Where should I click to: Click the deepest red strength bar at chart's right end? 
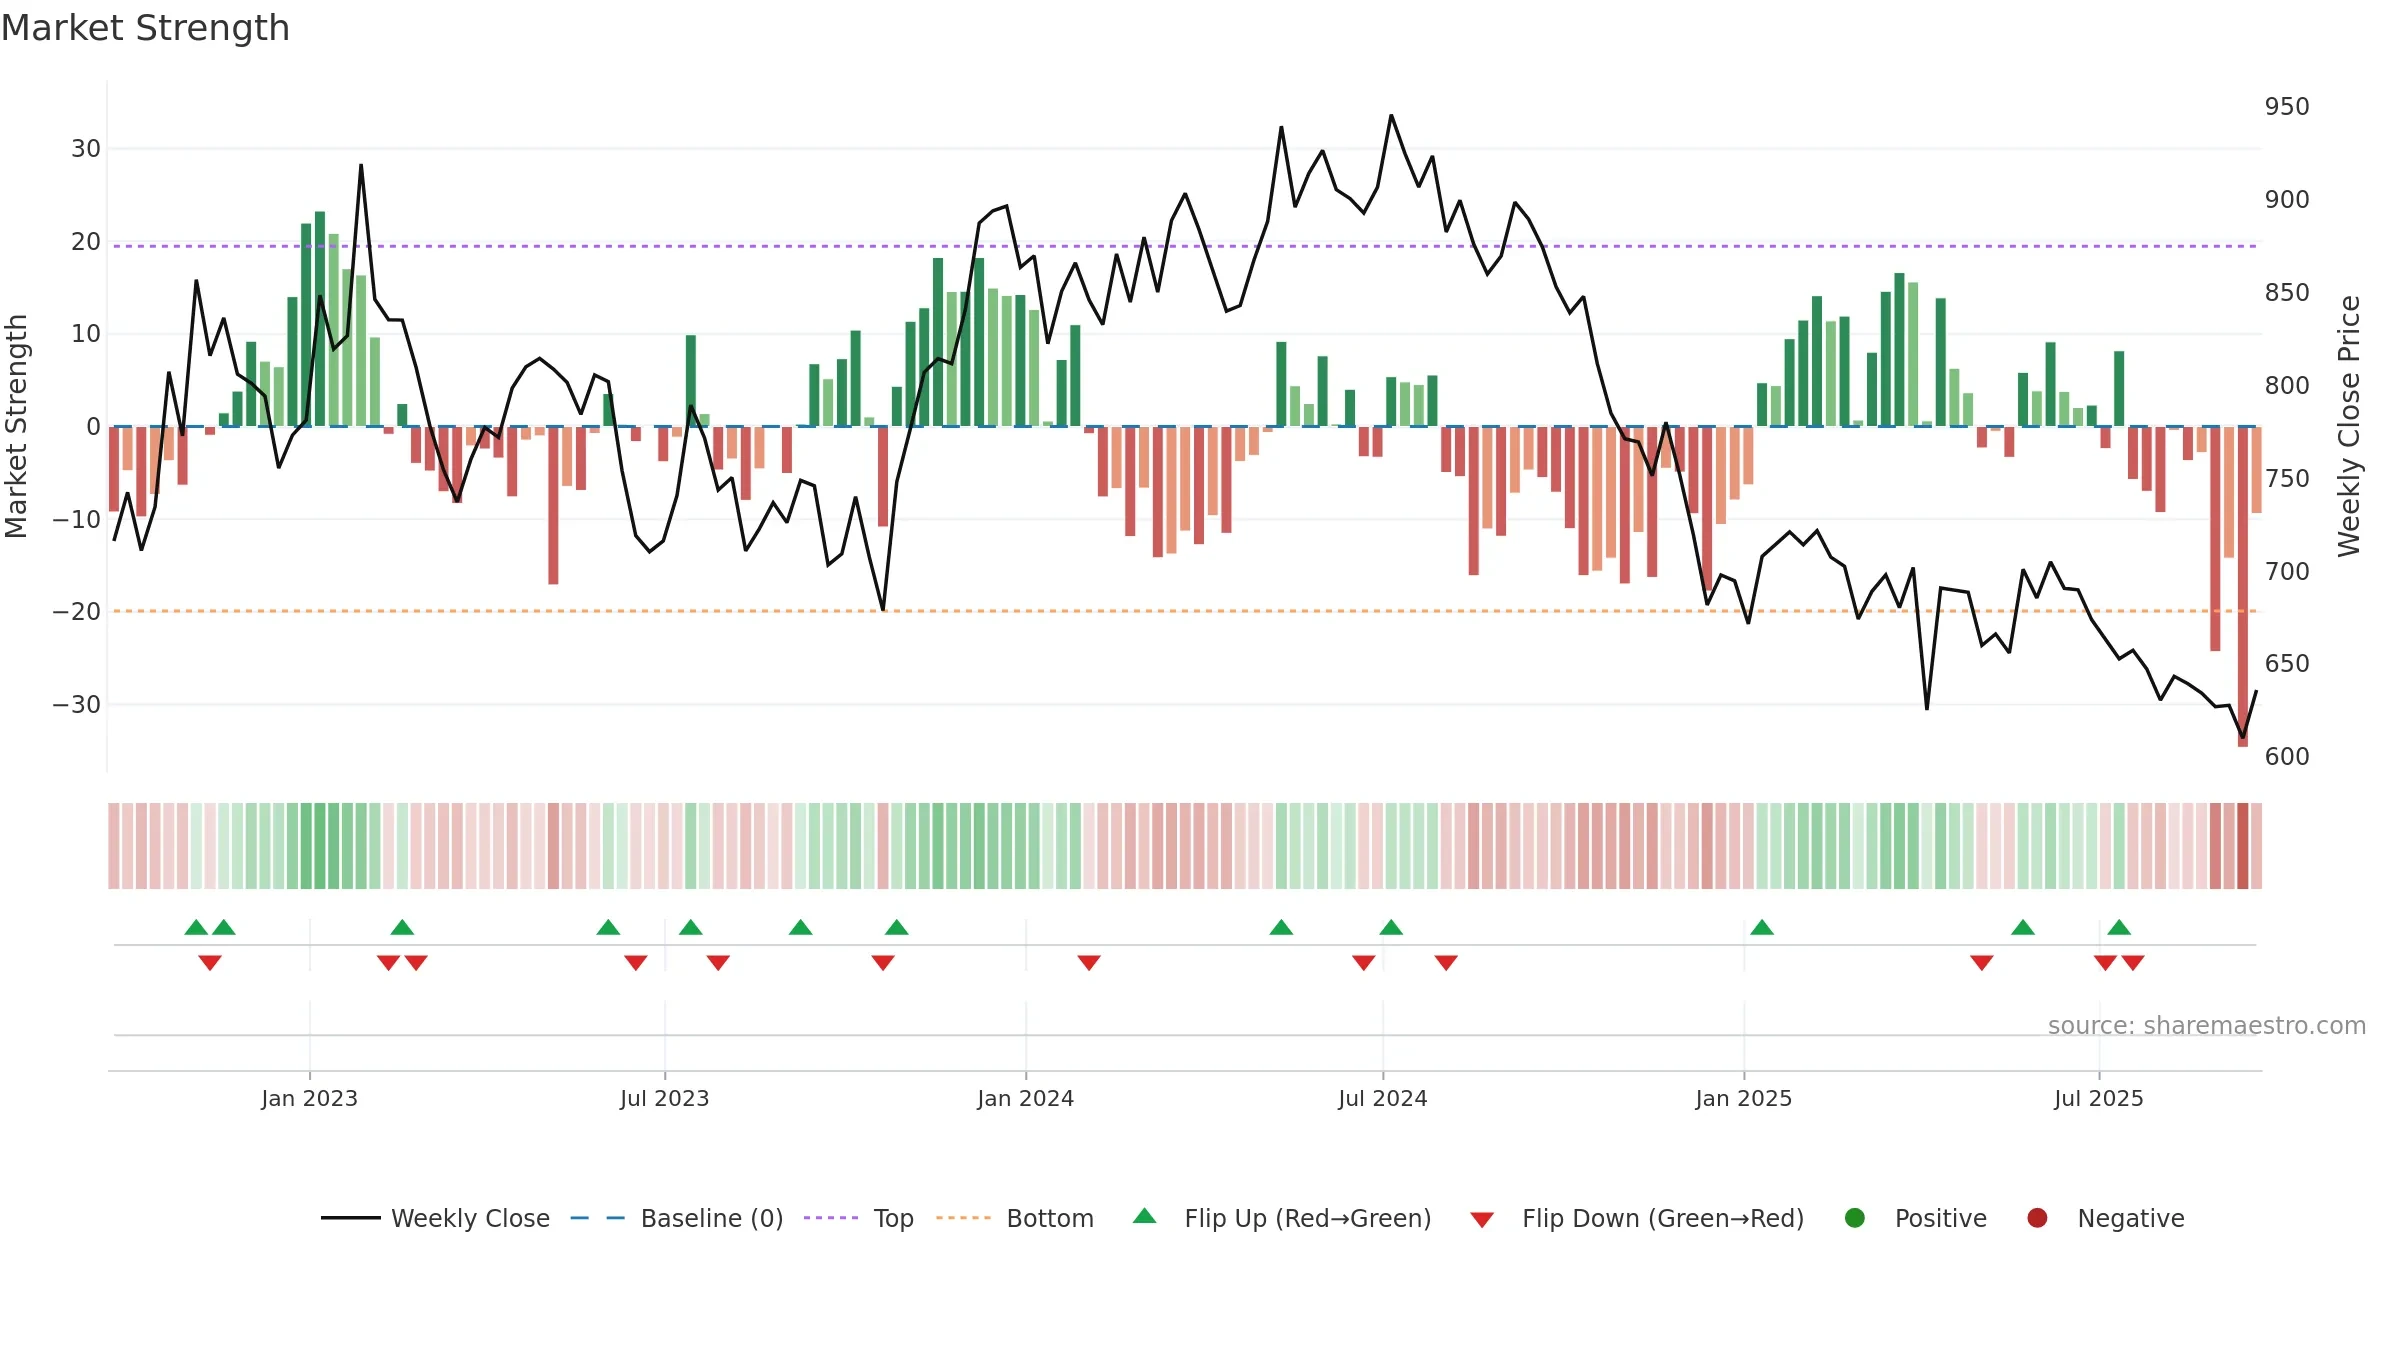click(2243, 587)
